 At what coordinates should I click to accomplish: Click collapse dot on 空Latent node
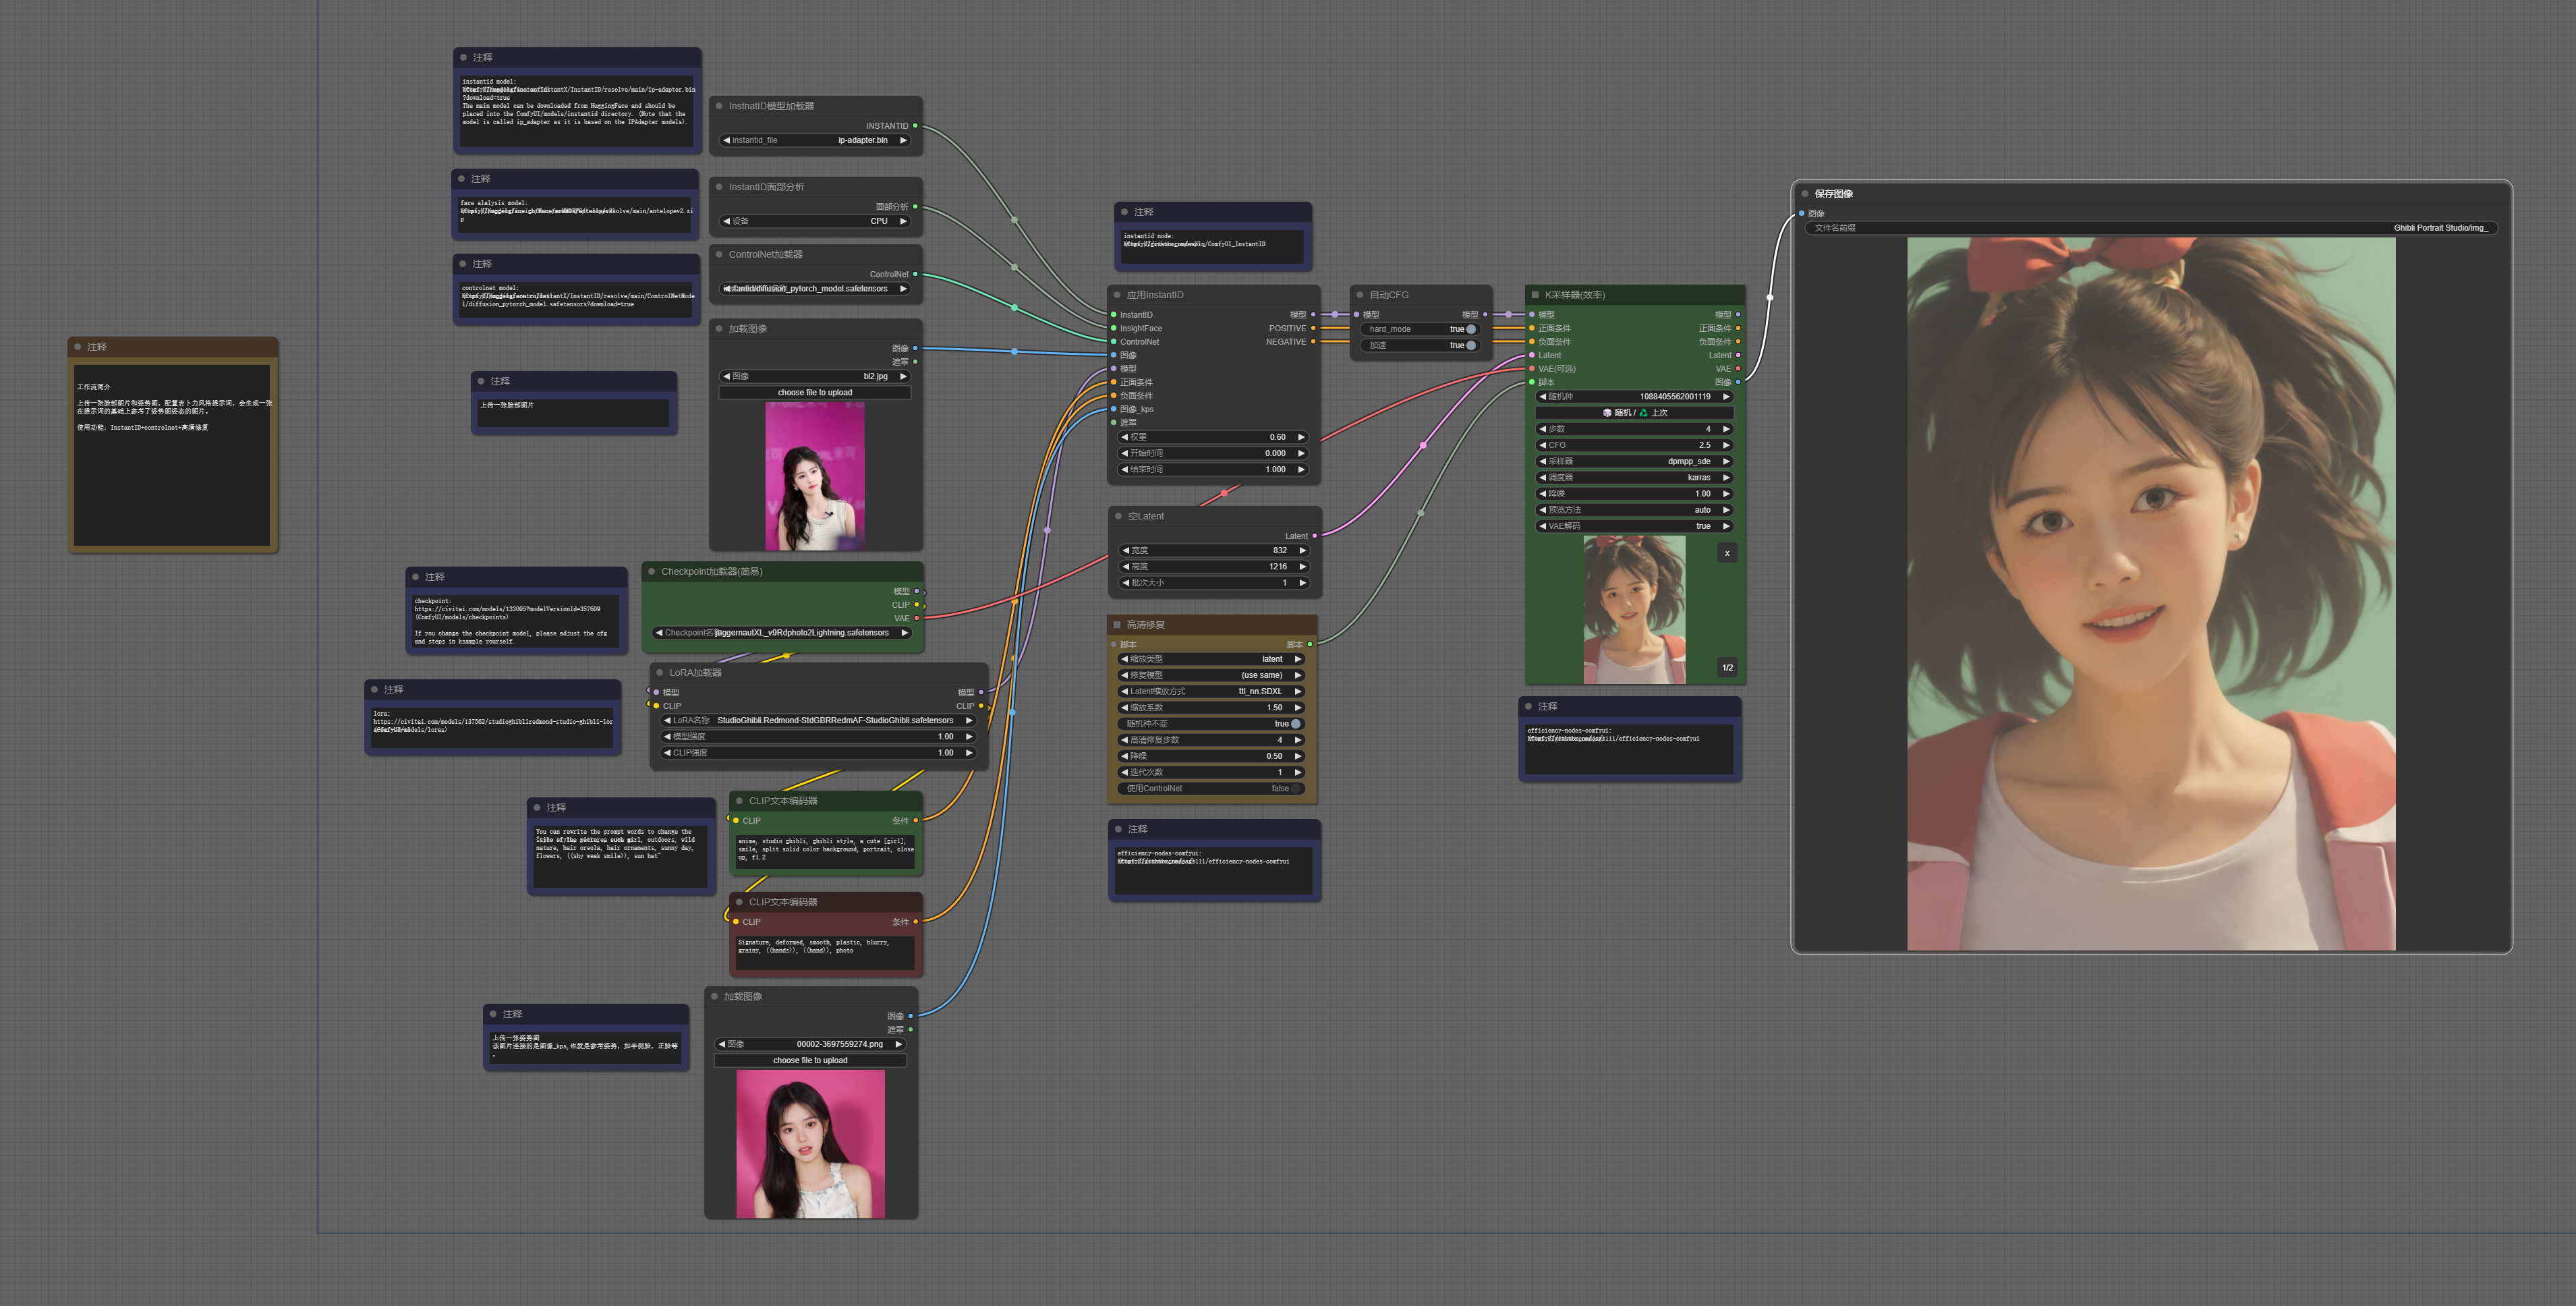(1118, 516)
